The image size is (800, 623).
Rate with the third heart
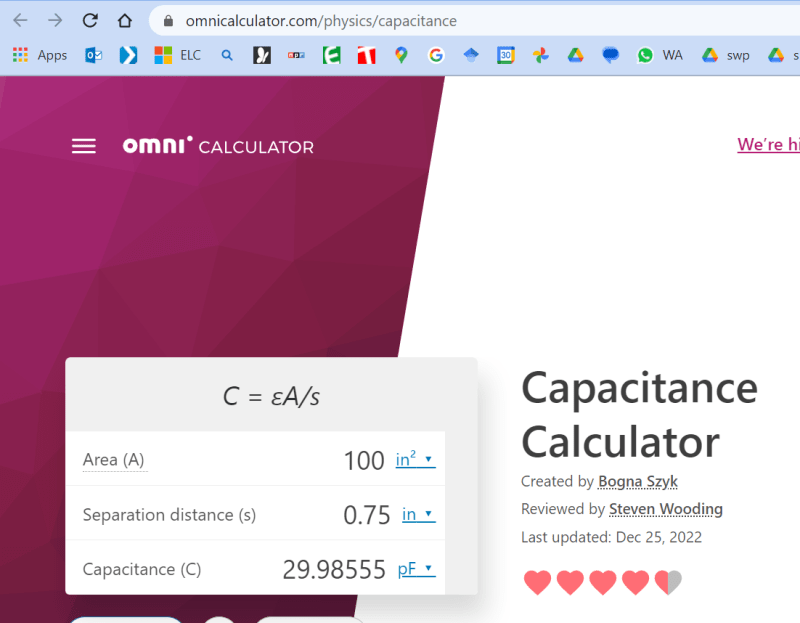[603, 582]
